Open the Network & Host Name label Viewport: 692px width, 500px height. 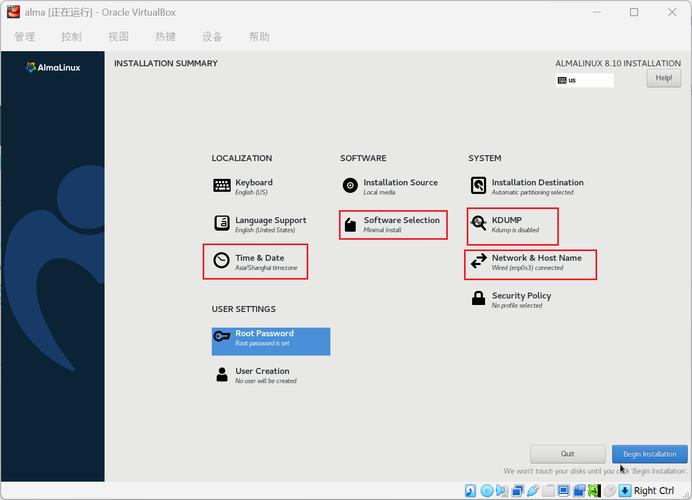537,258
